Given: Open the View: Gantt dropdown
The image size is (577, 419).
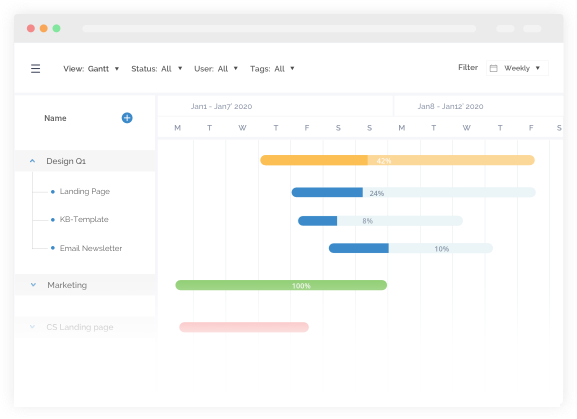Looking at the screenshot, I should [x=91, y=69].
